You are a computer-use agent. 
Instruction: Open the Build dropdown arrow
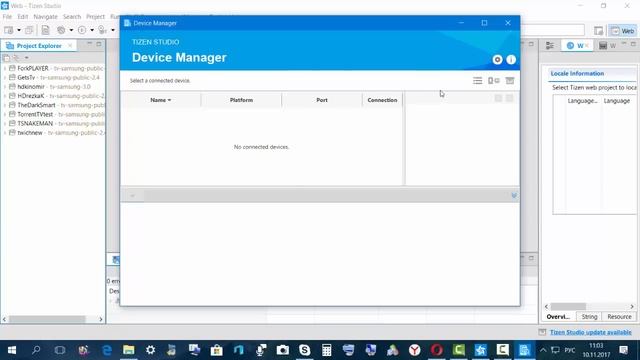click(x=71, y=30)
